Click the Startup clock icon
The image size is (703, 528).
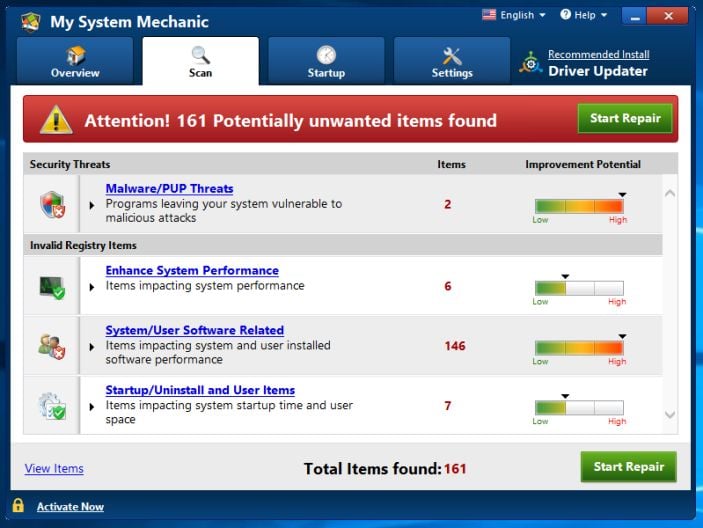tap(326, 55)
